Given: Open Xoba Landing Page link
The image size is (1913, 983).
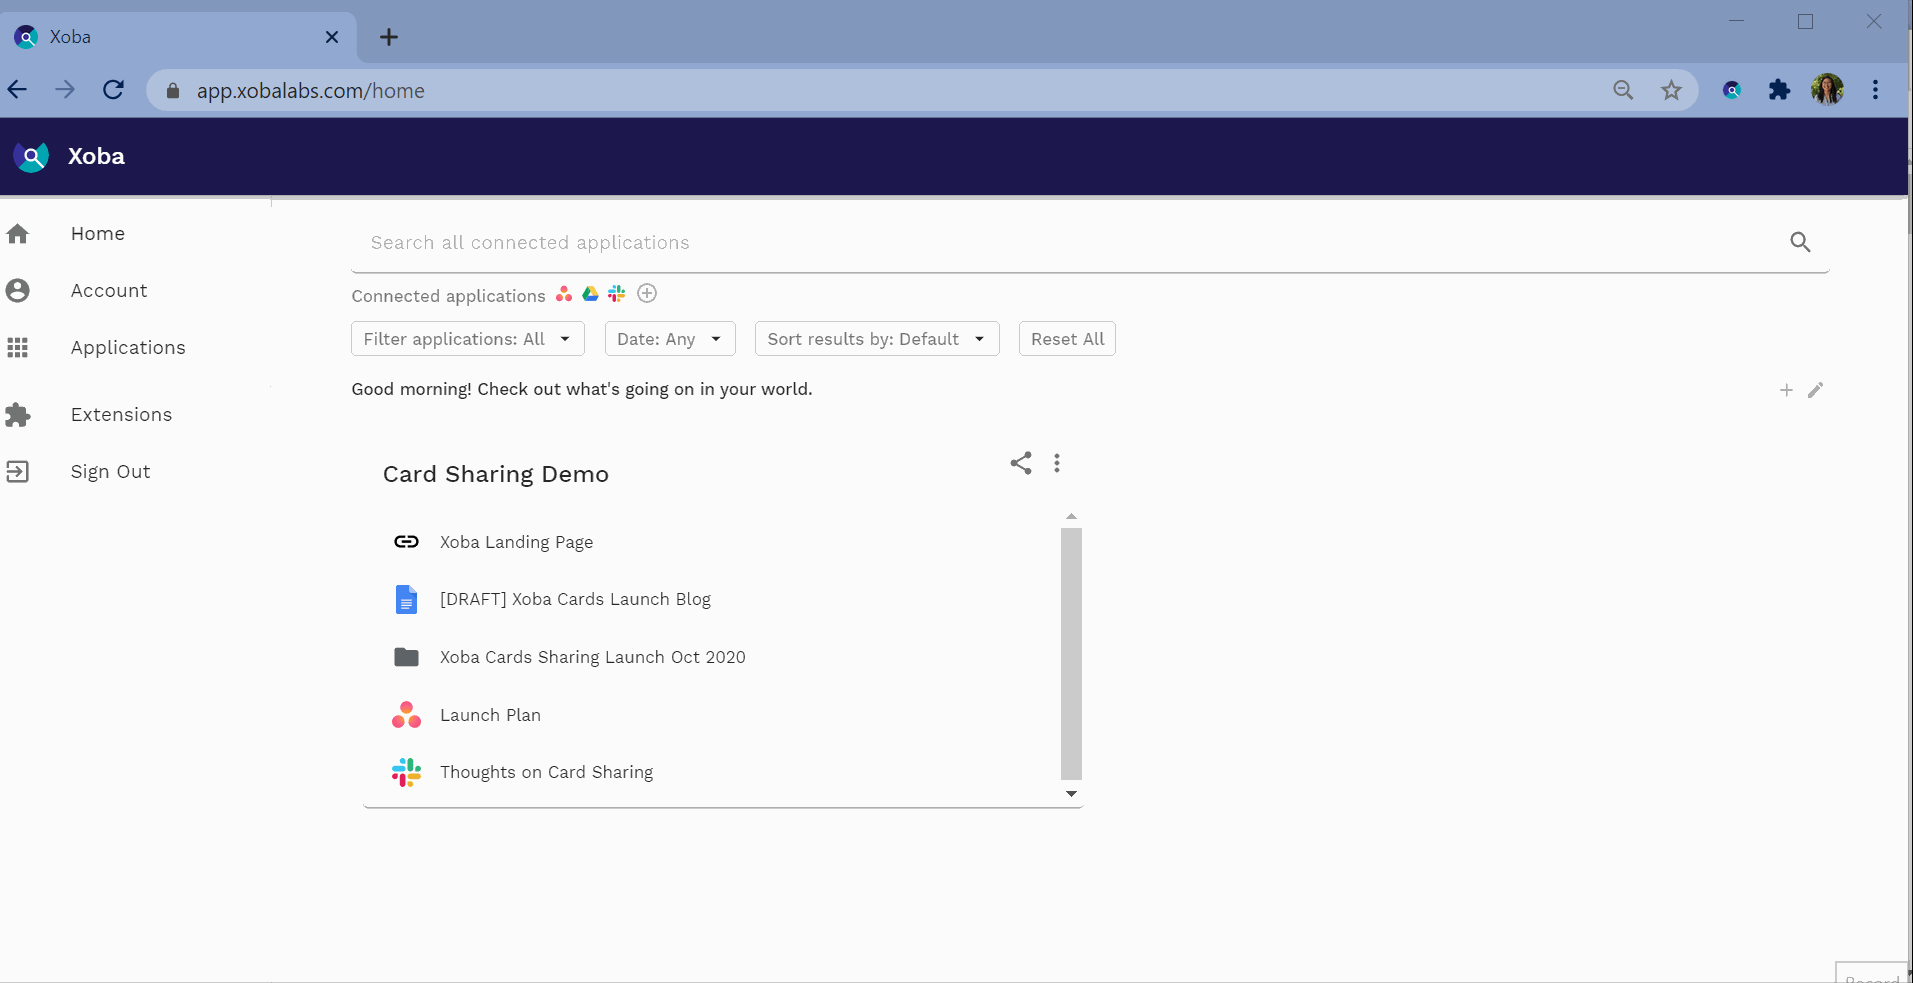Looking at the screenshot, I should 516,542.
